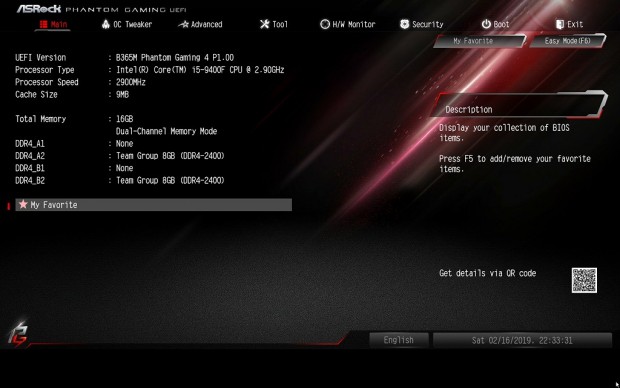This screenshot has height=388, width=620.
Task: Open the My Favorite menu row
Action: (x=153, y=204)
